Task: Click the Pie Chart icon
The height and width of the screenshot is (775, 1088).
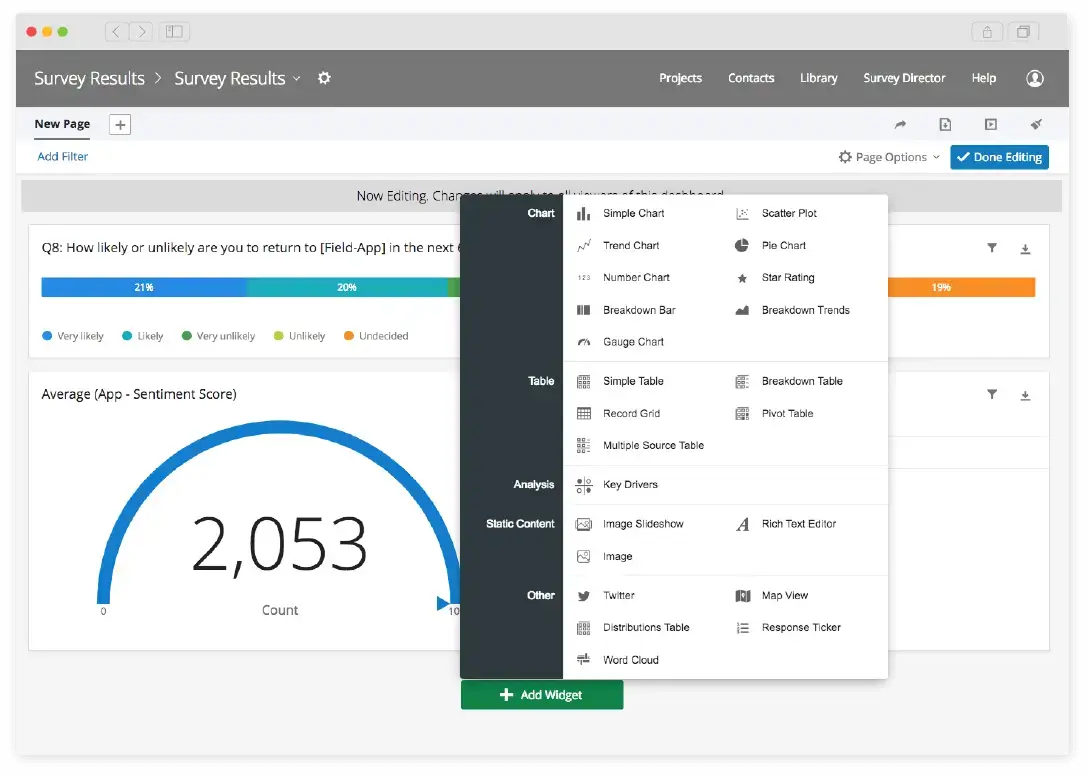Action: (x=742, y=246)
